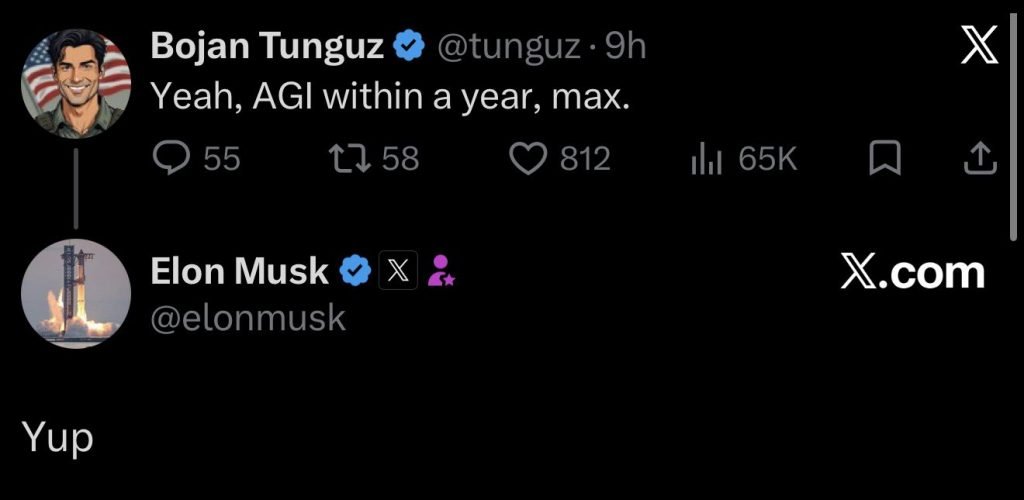Click the X logo in top corner

[x=980, y=46]
